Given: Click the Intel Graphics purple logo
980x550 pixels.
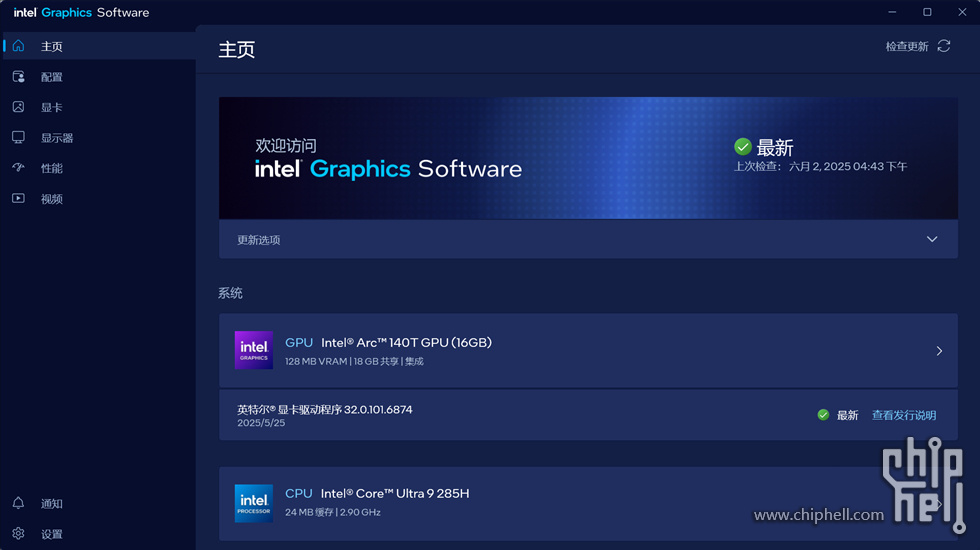Looking at the screenshot, I should pos(254,350).
